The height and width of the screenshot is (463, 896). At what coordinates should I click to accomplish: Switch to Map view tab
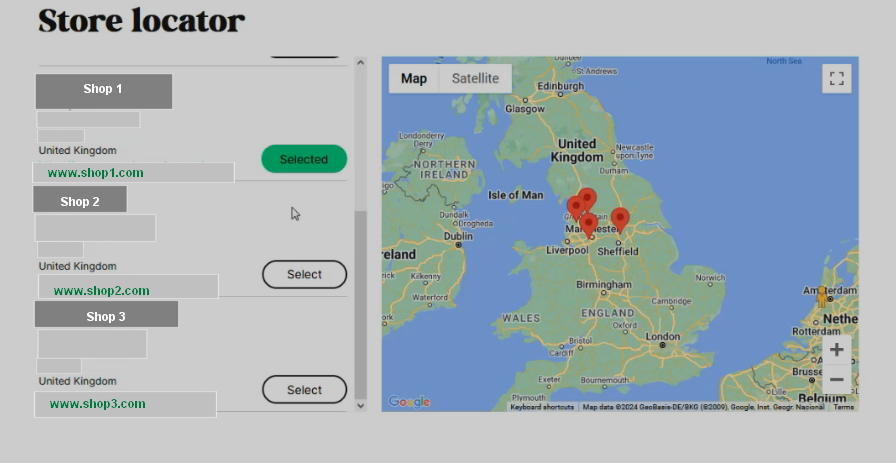click(x=414, y=78)
